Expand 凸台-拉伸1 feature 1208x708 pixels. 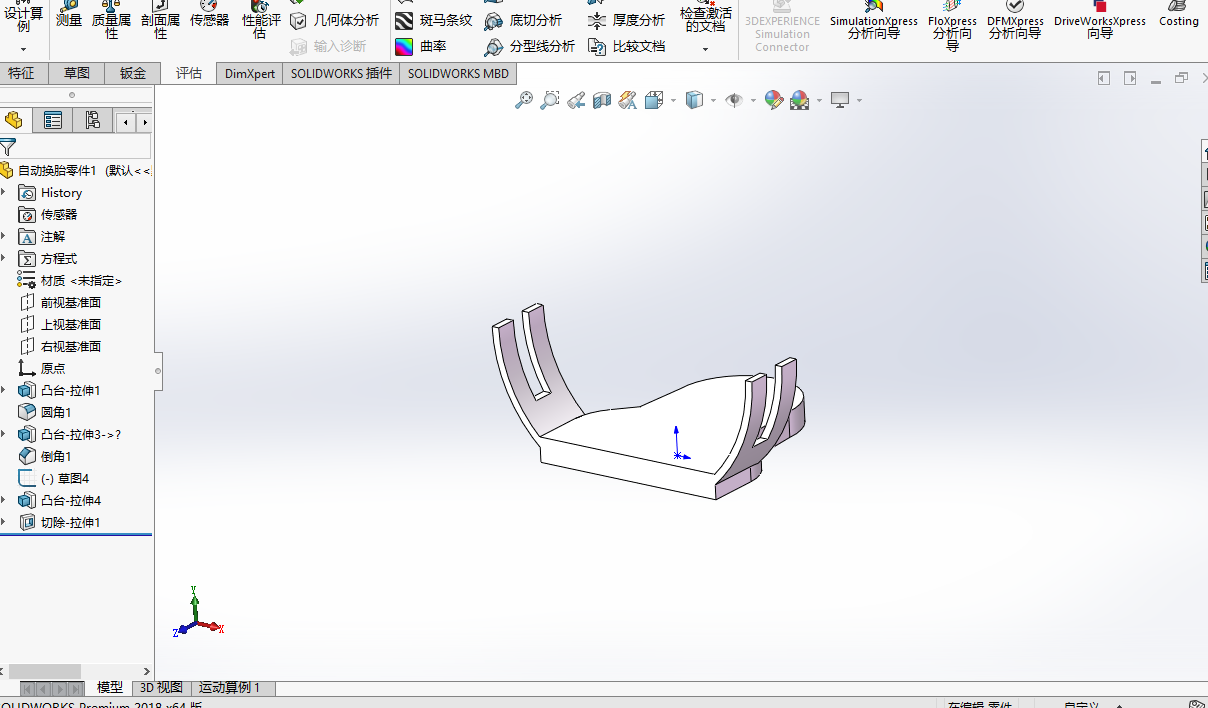click(x=4, y=390)
